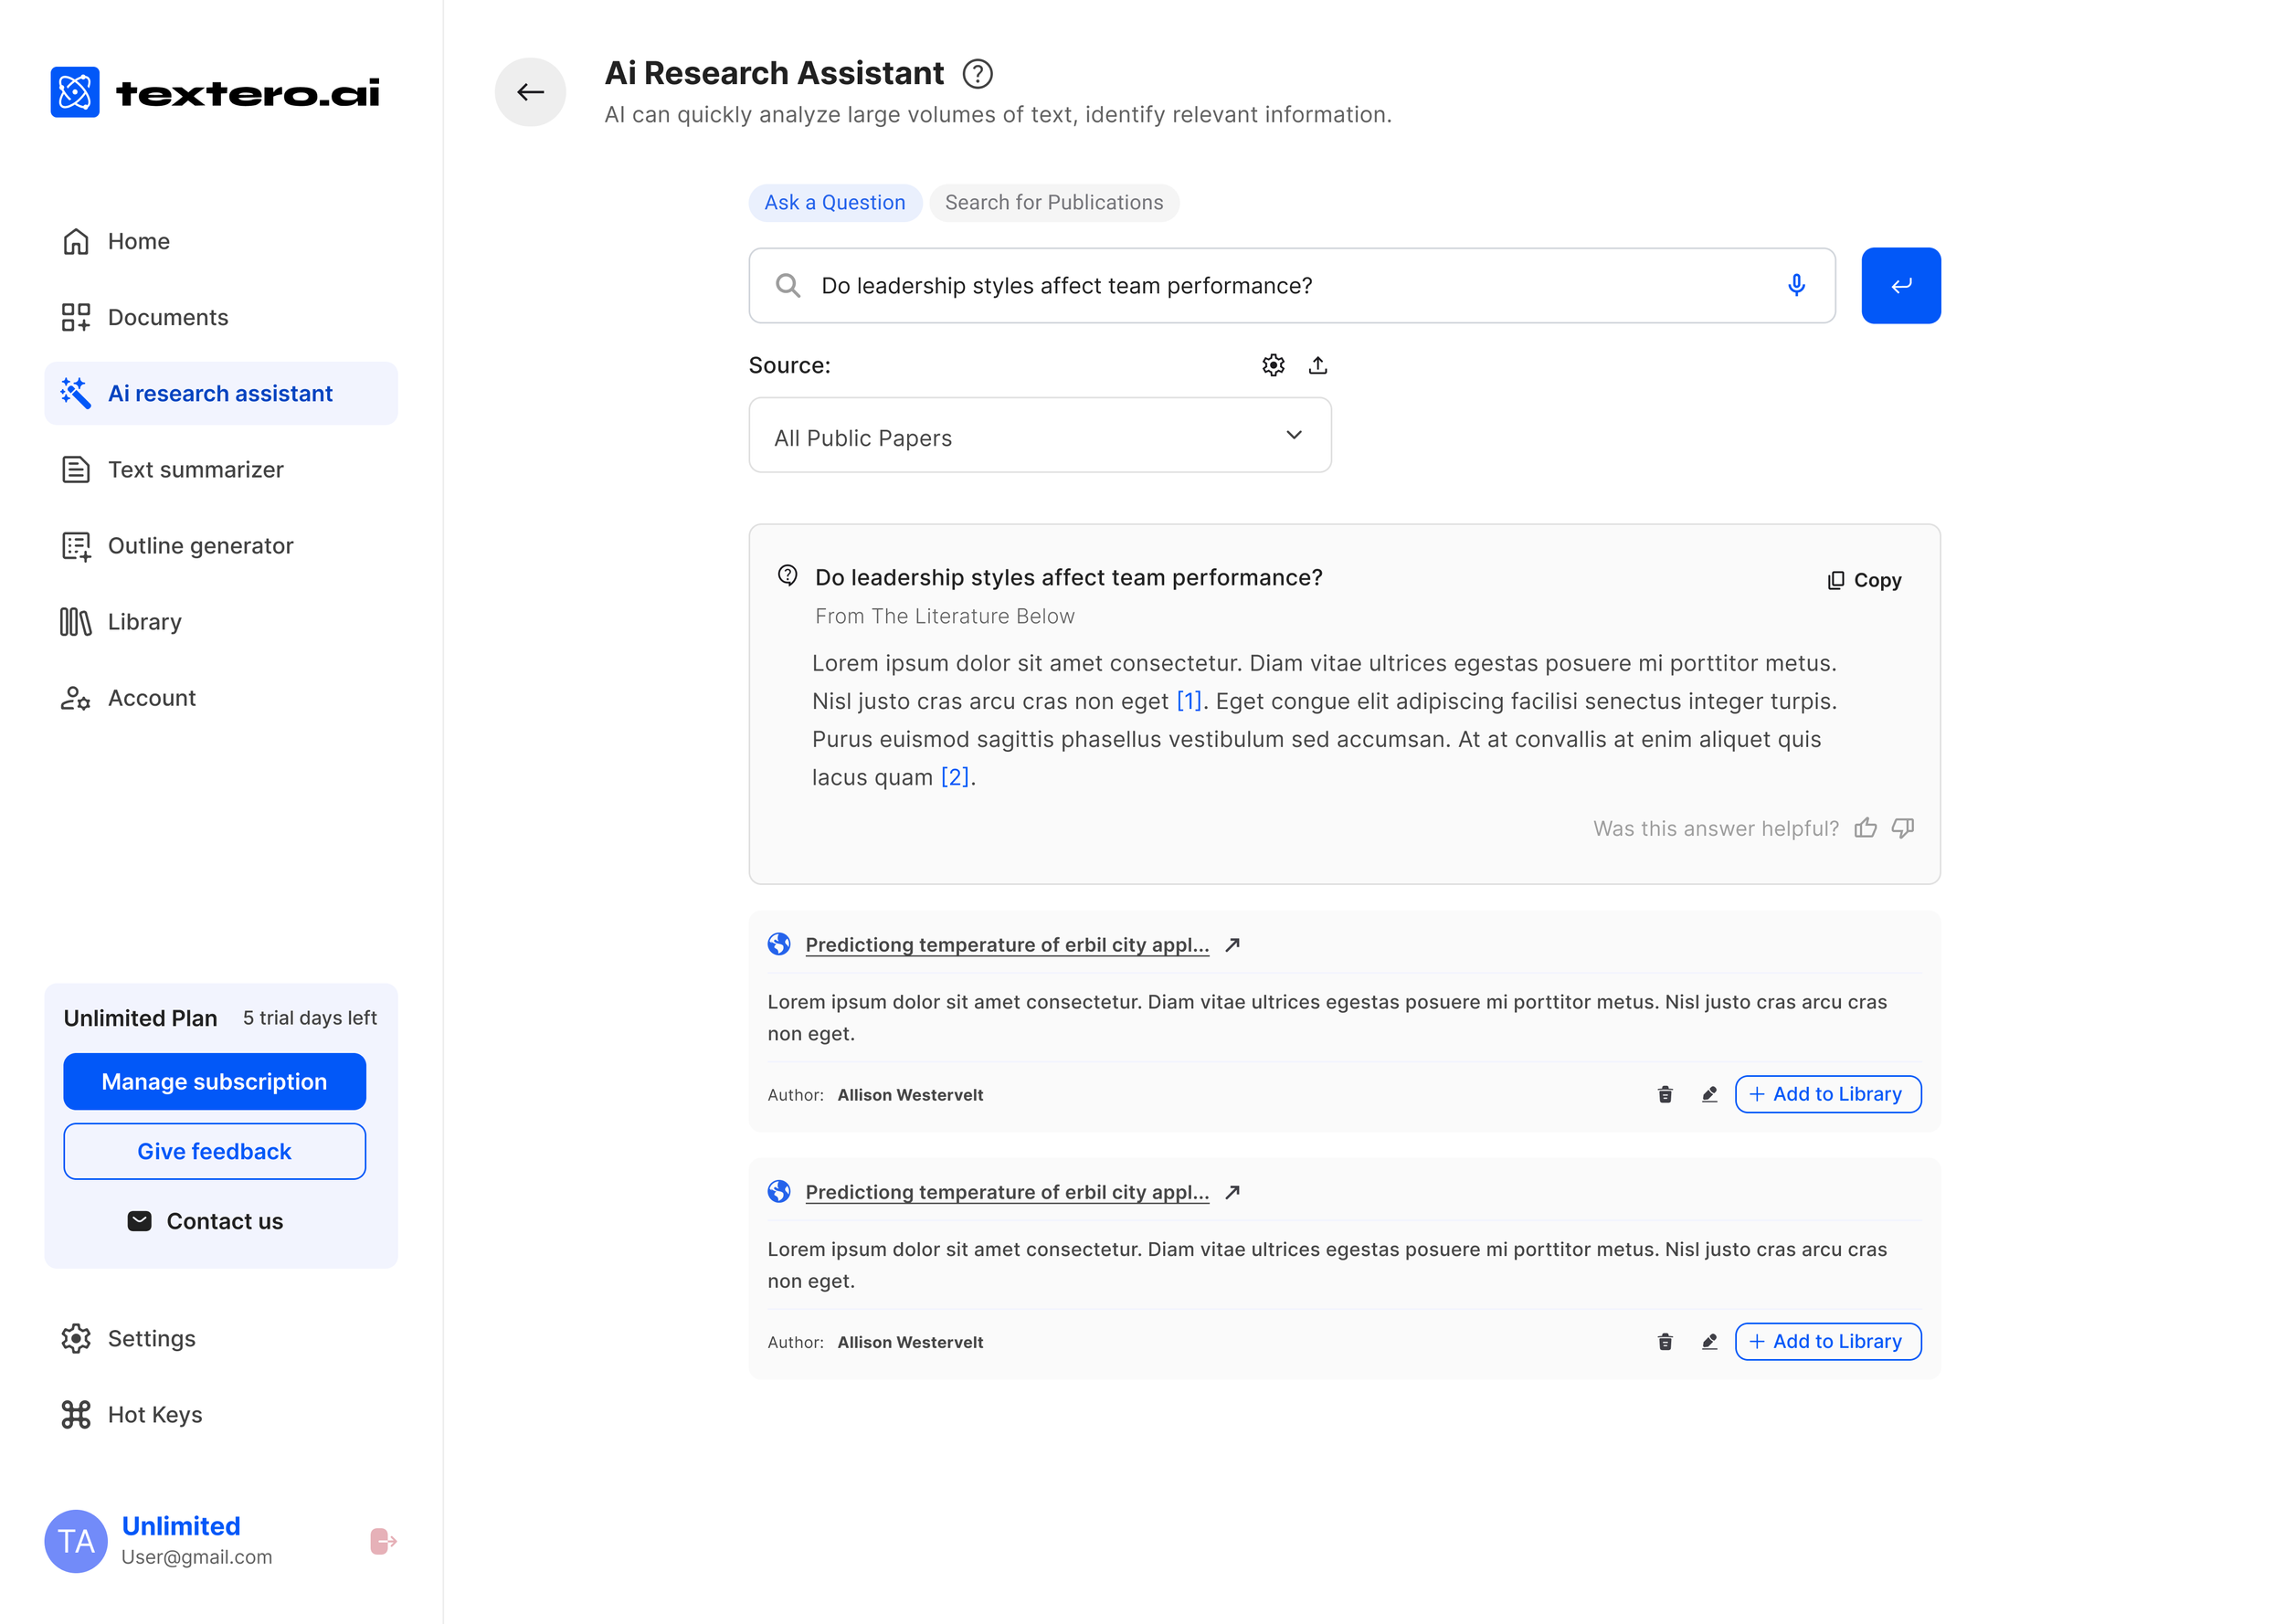Open source settings gear icon

[1273, 365]
